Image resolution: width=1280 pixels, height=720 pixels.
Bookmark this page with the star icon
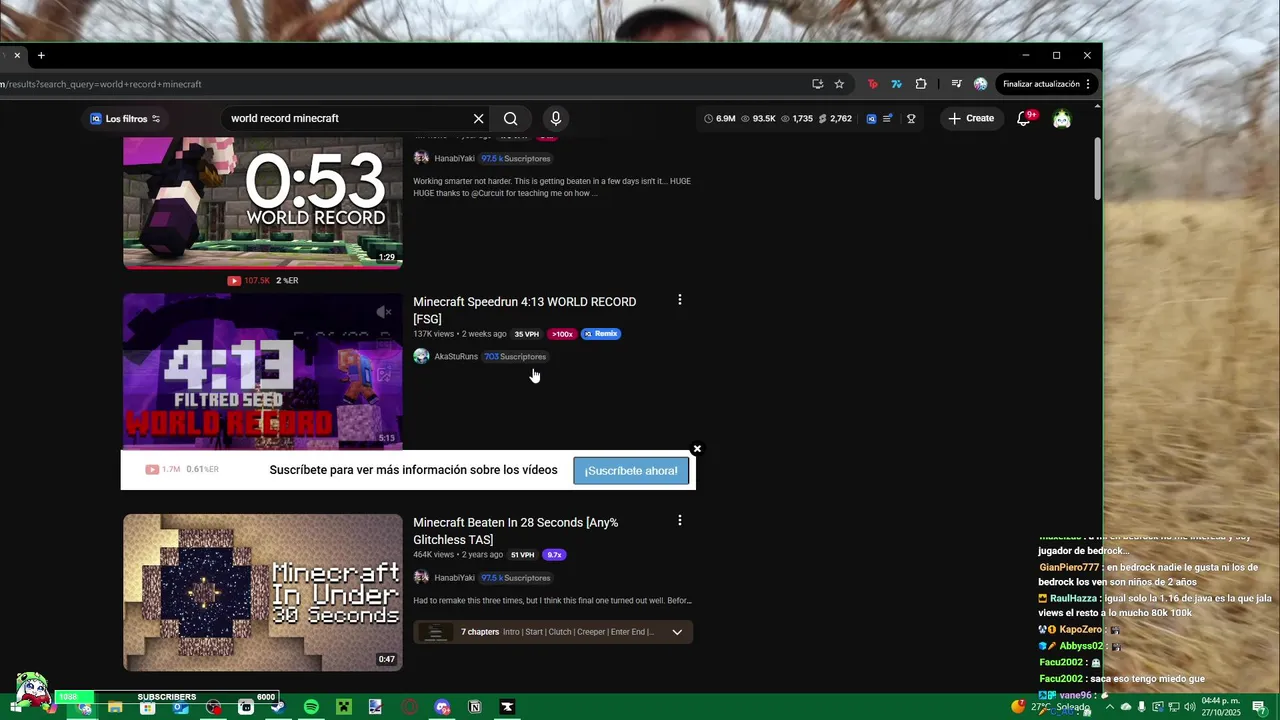tap(839, 84)
